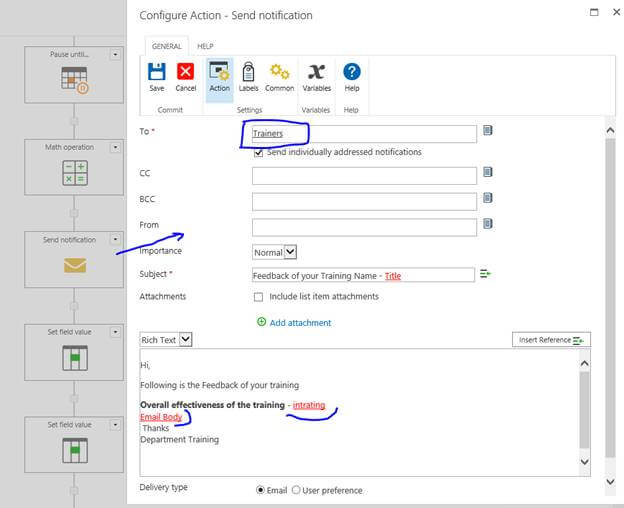The height and width of the screenshot is (508, 624).
Task: Click the Email Body reference in message
Action: point(161,417)
